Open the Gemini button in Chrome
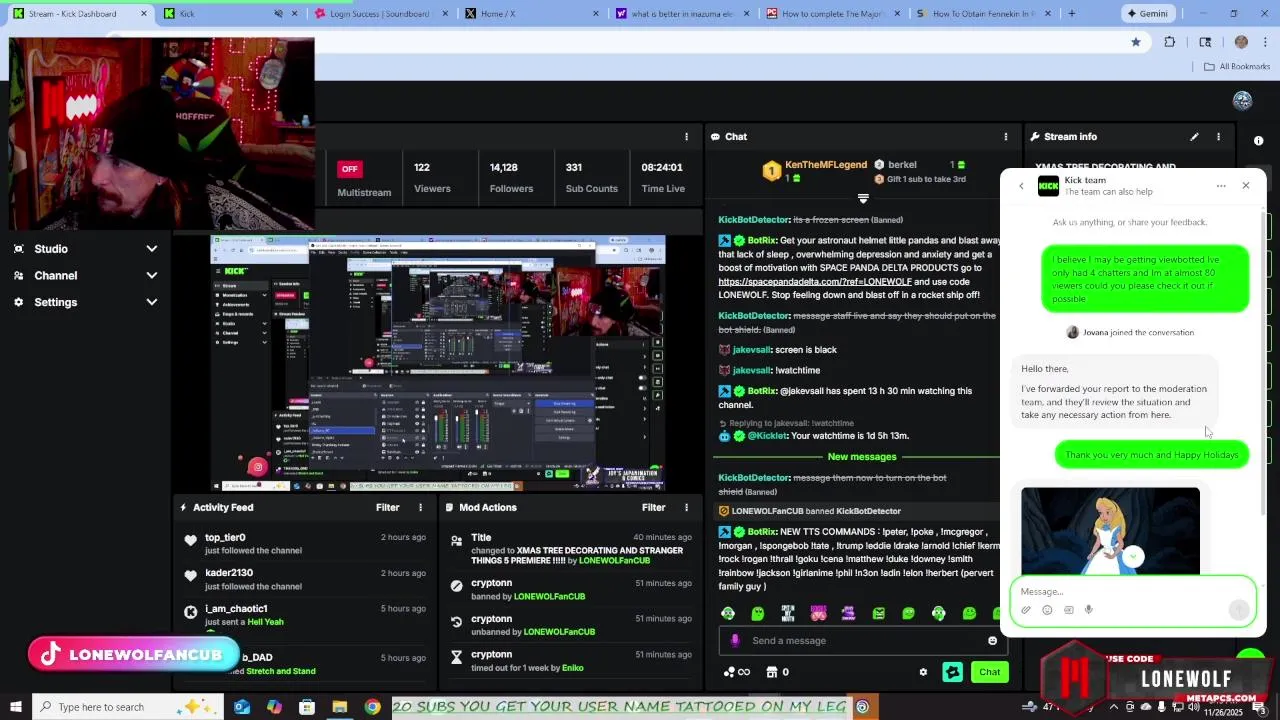1280x720 pixels. [x=1148, y=14]
